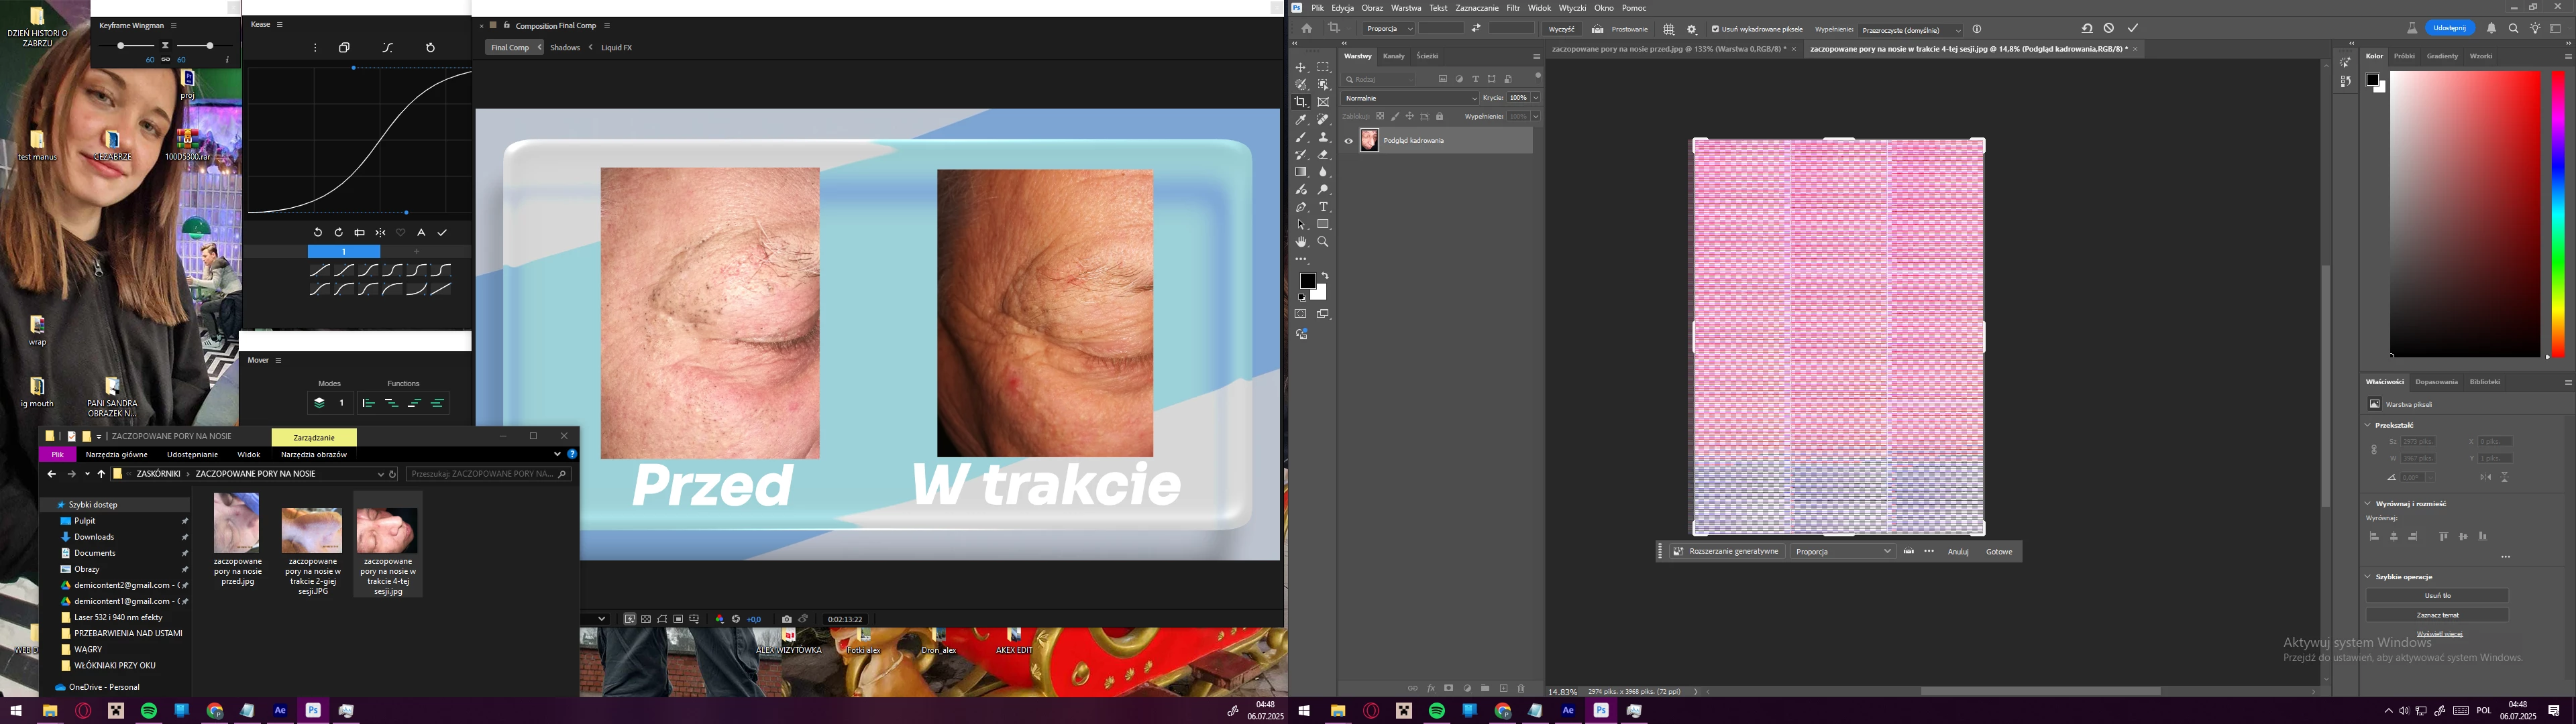Open Photoshop notifications bell icon

[x=2491, y=29]
